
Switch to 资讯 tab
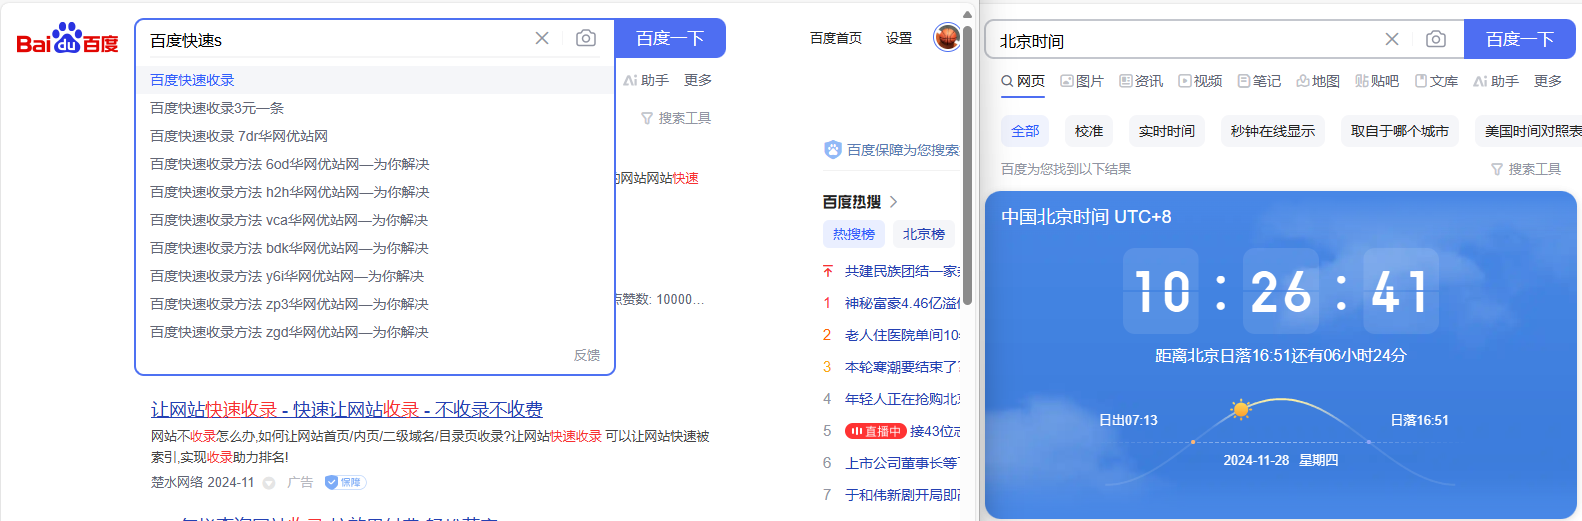click(x=1141, y=81)
